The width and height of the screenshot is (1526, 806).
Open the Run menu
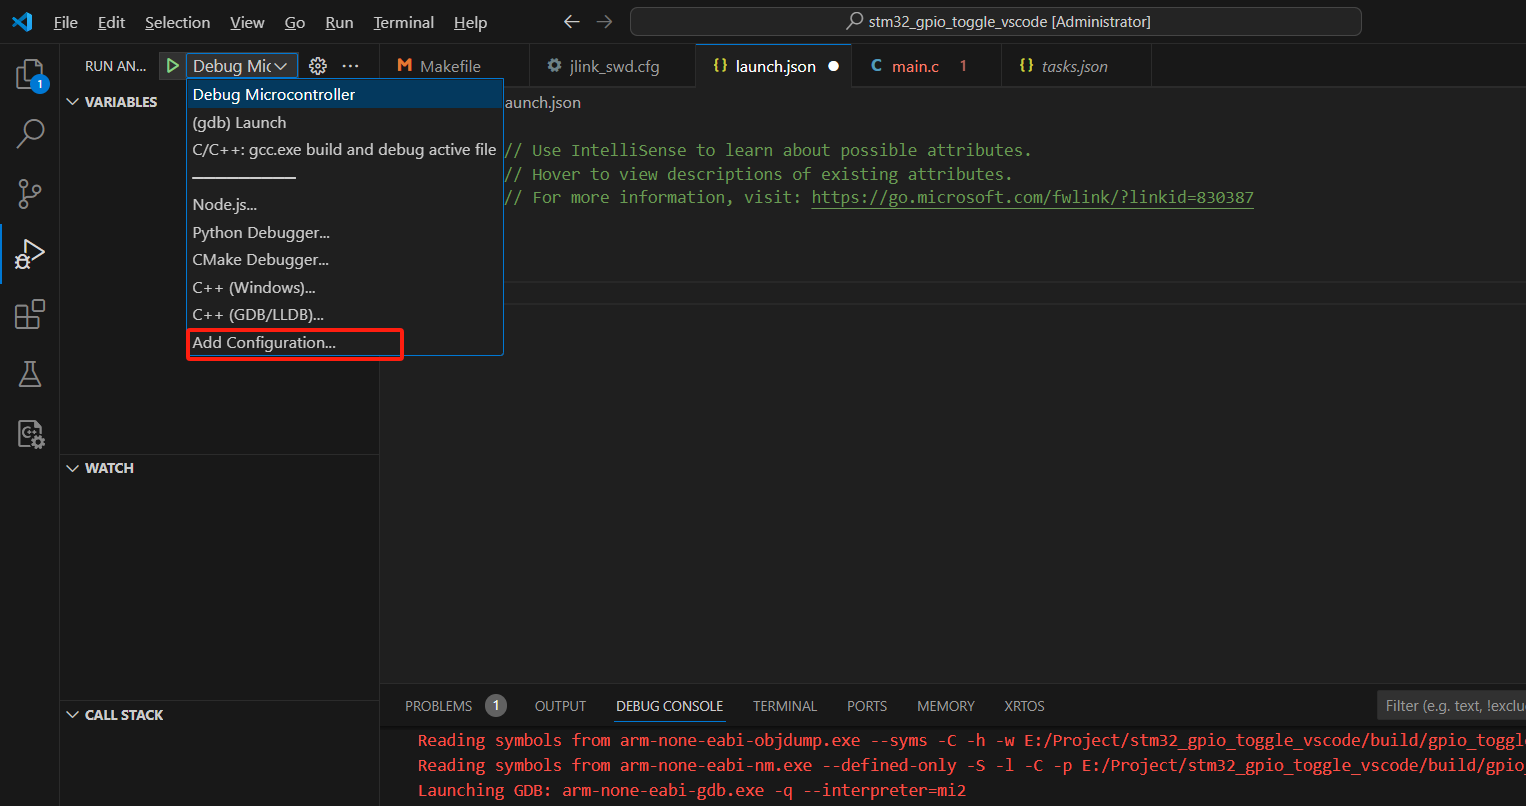tap(339, 22)
